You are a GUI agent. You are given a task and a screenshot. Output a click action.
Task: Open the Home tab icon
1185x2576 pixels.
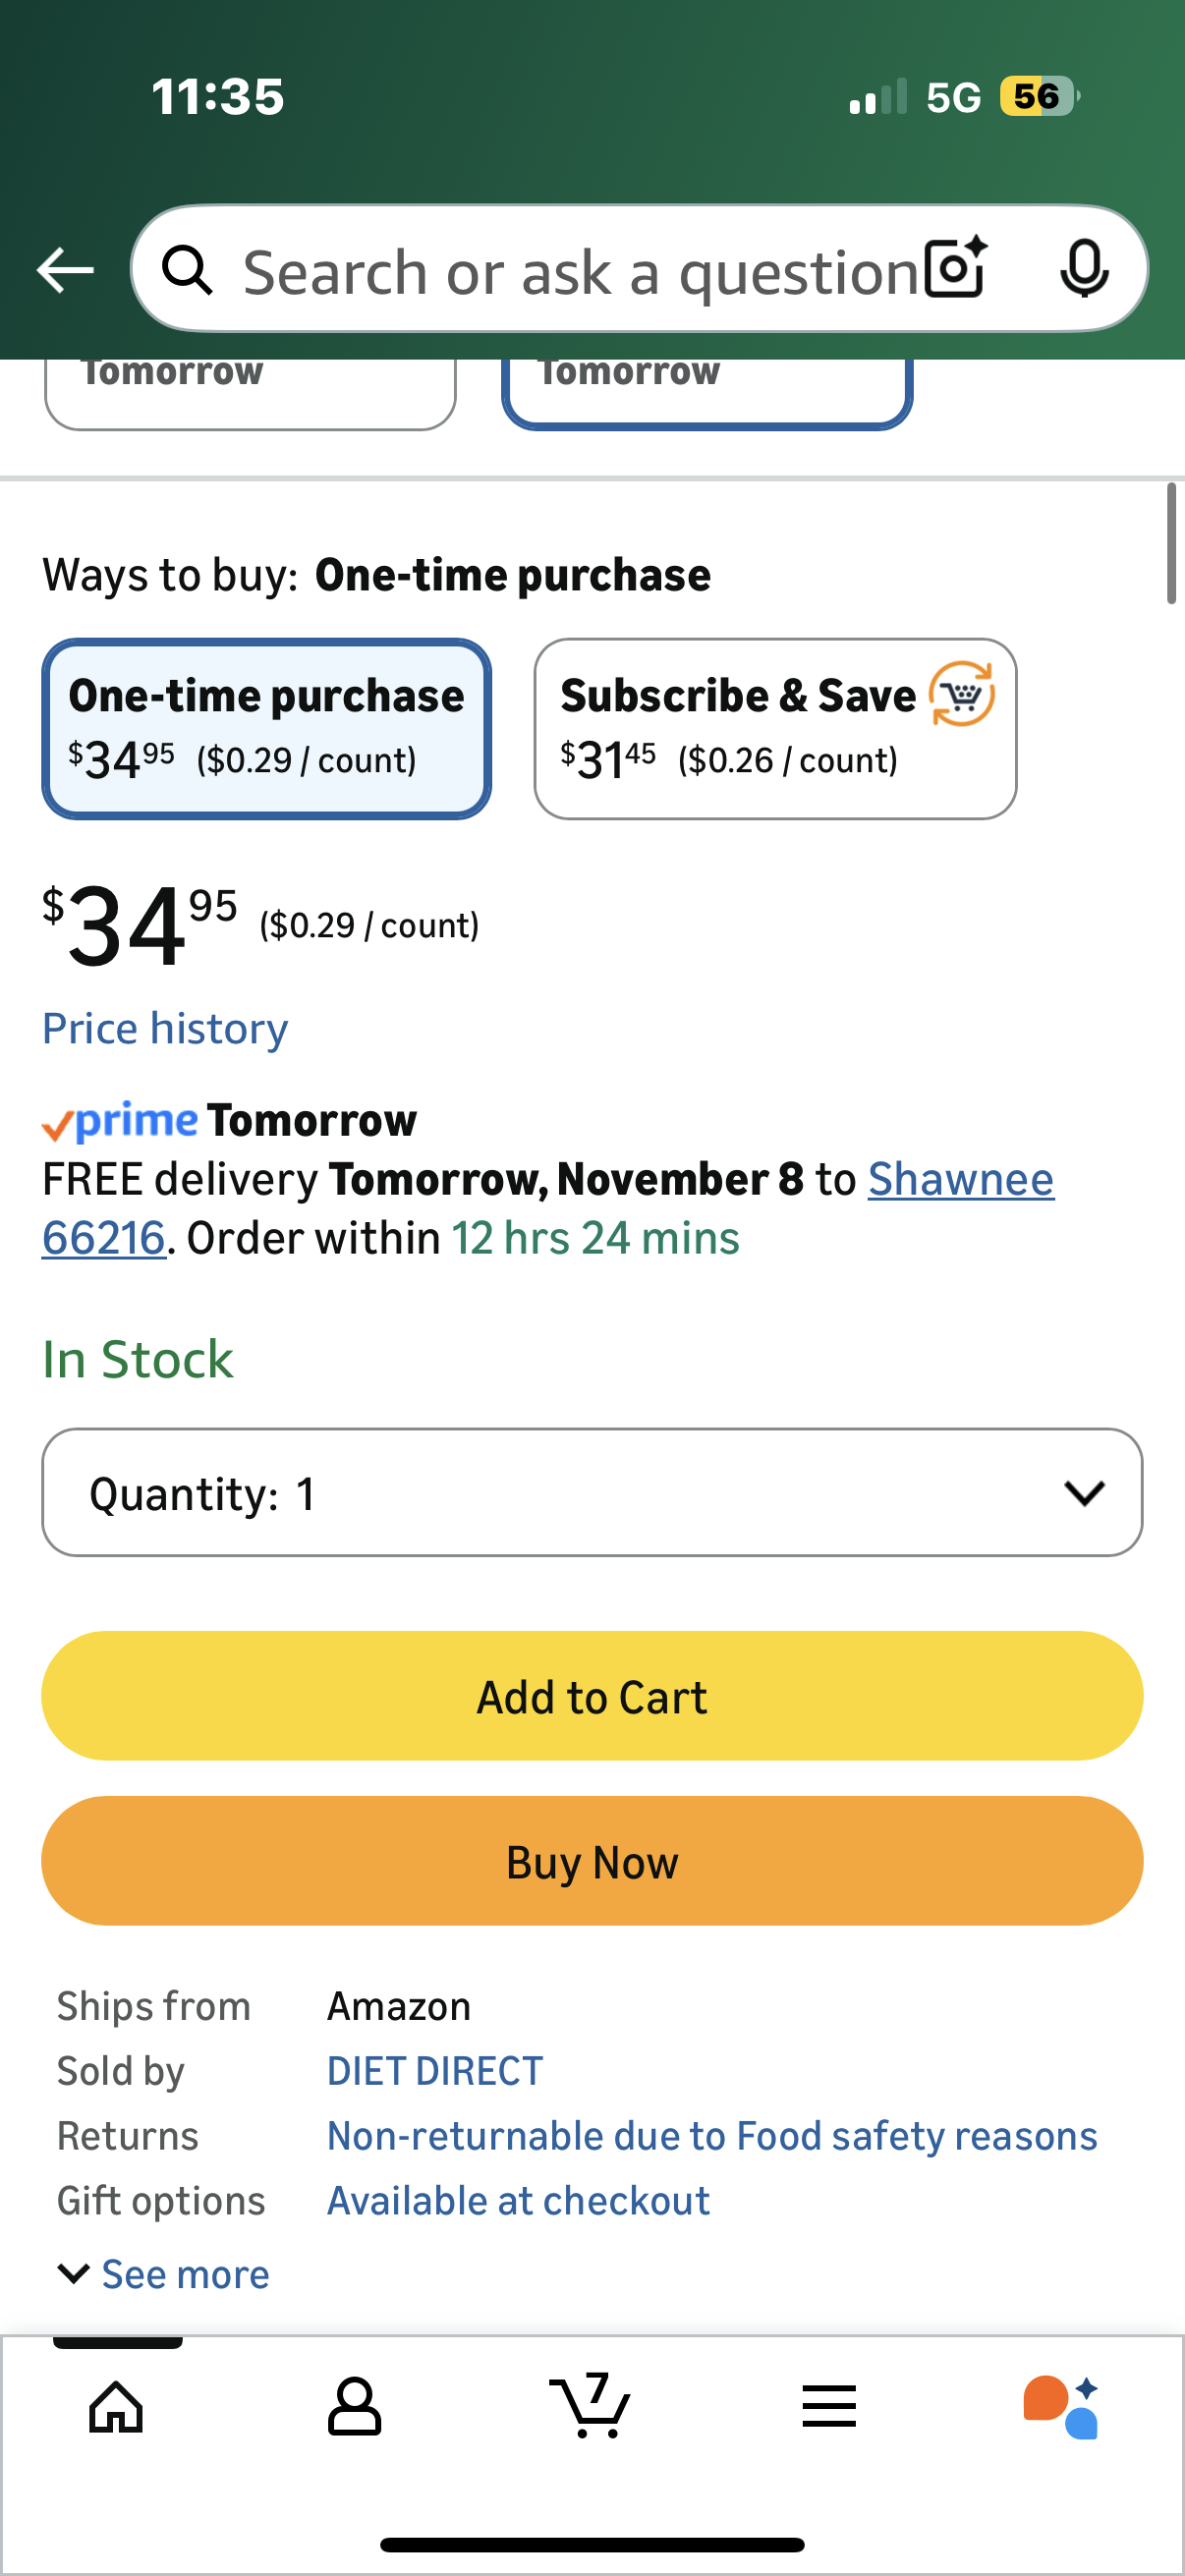tap(116, 2406)
